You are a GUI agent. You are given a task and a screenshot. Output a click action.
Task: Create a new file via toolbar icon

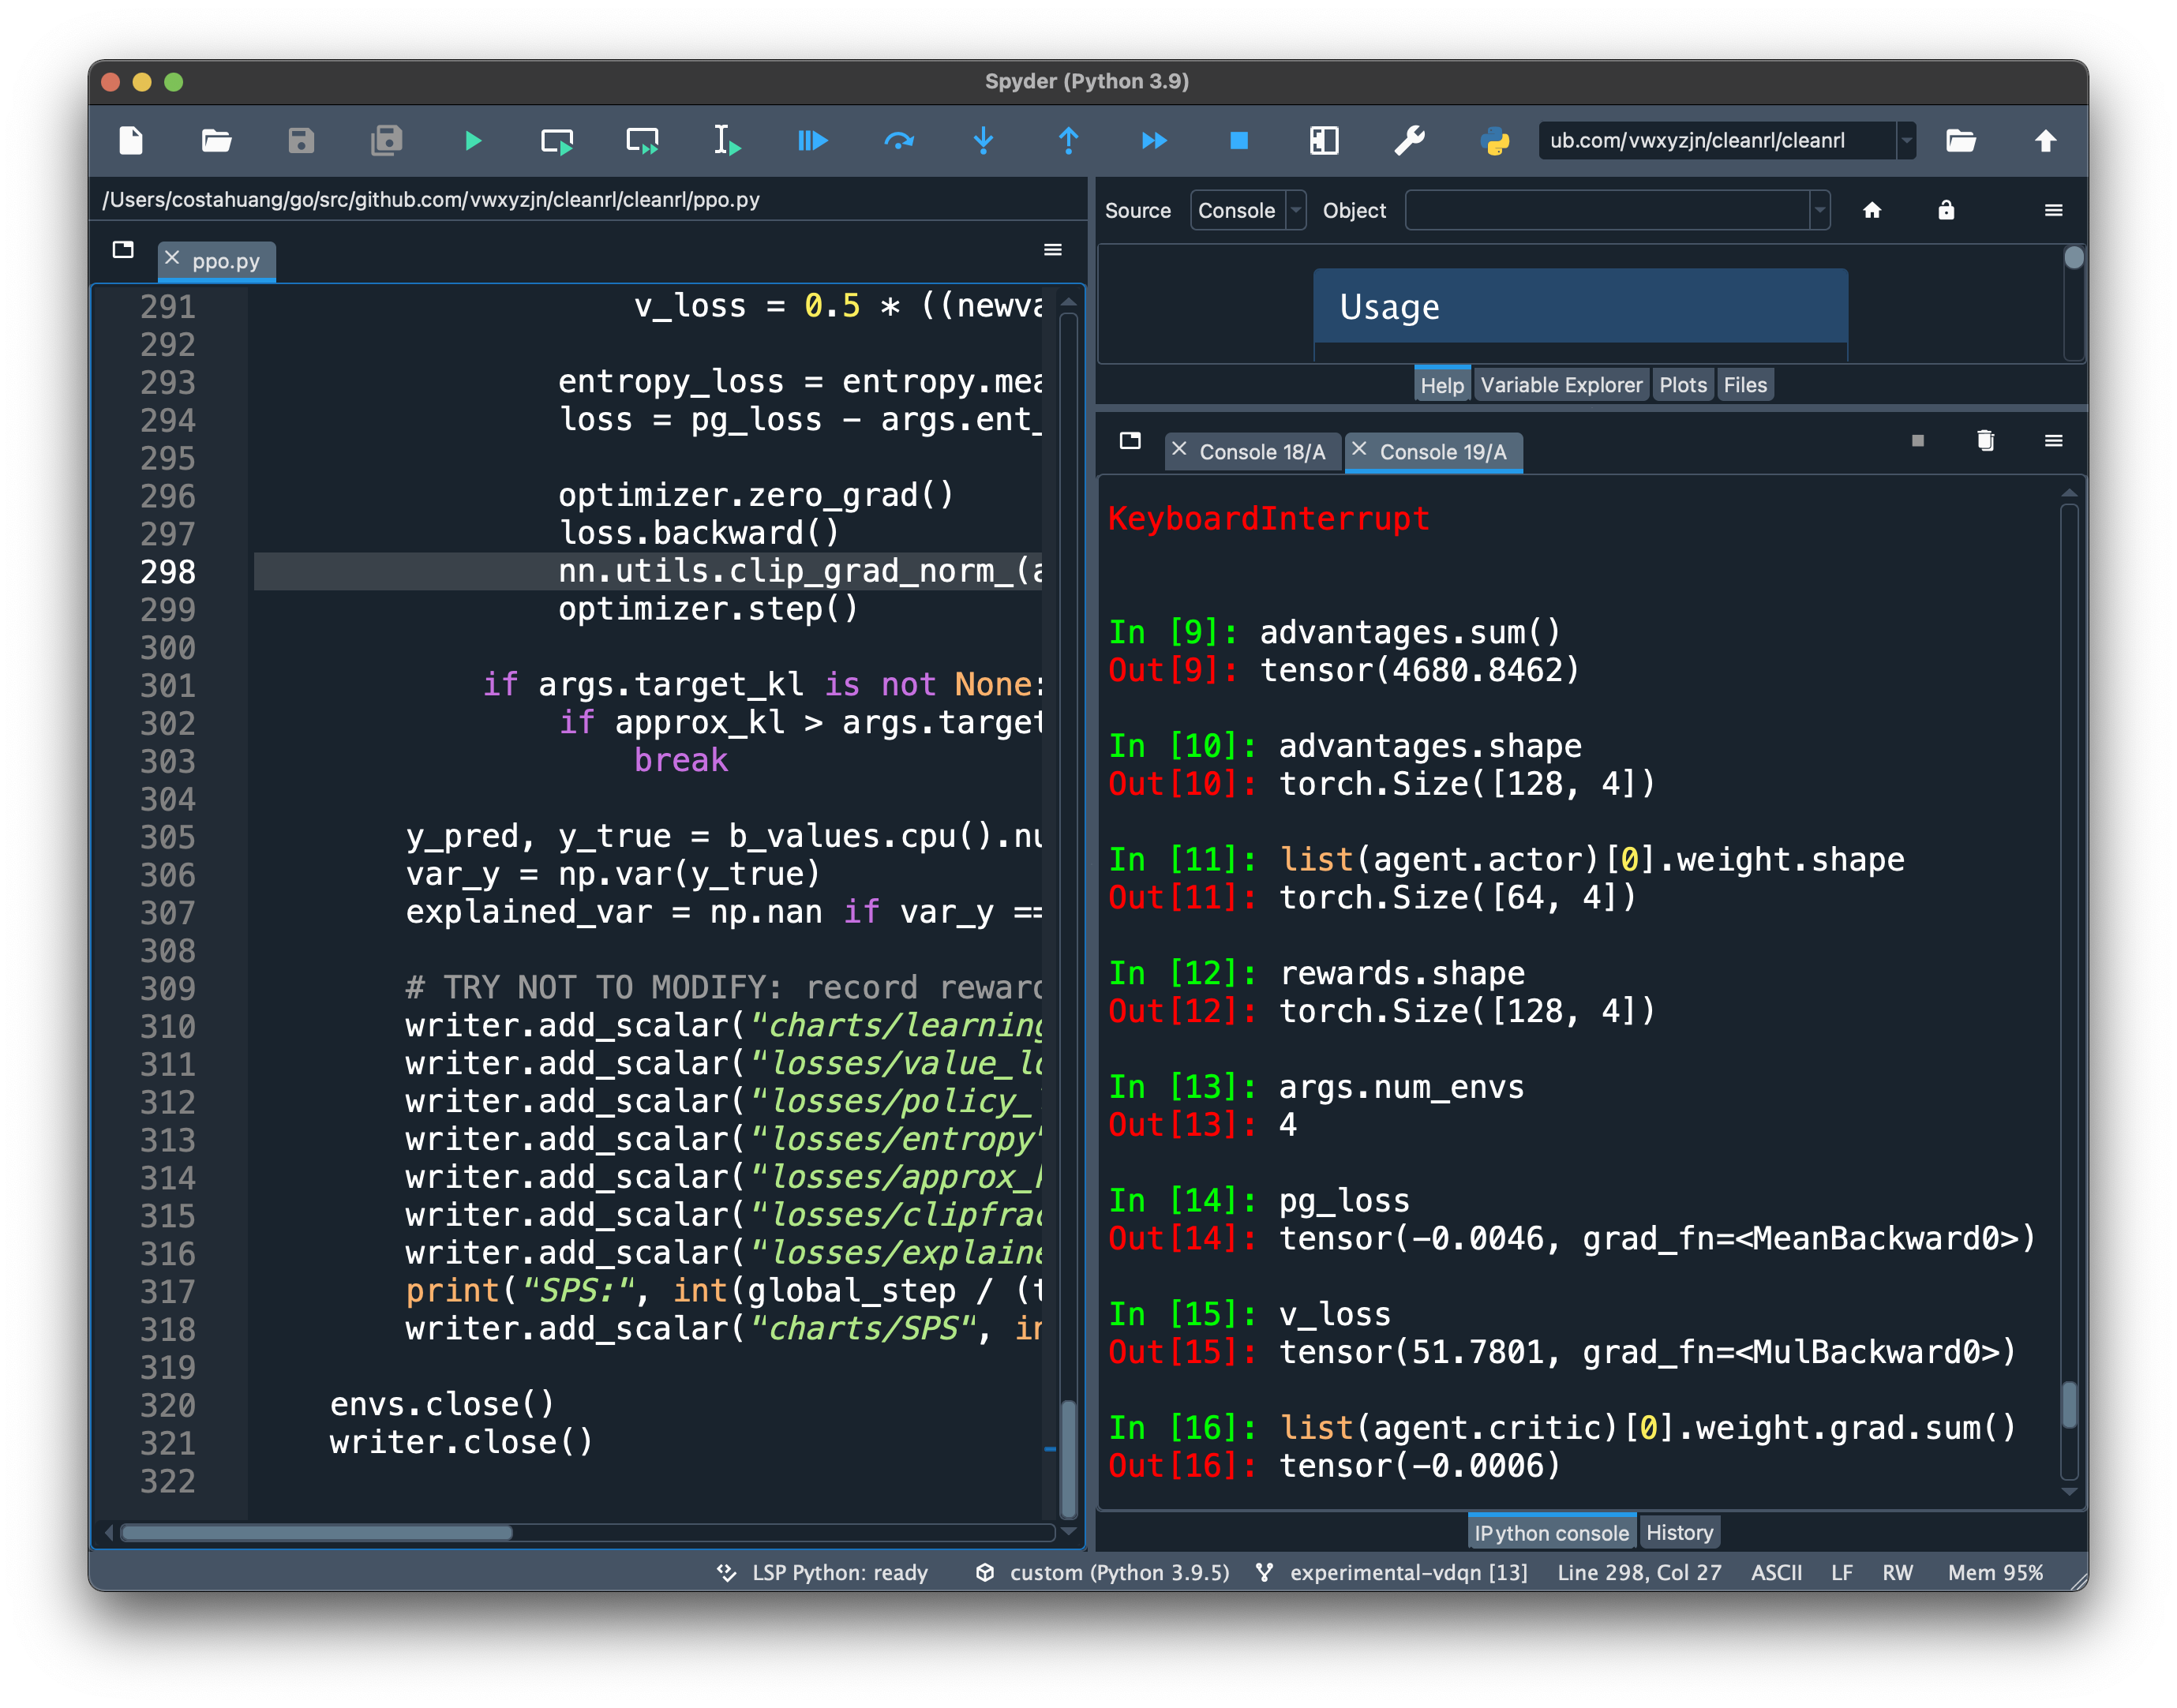click(131, 141)
